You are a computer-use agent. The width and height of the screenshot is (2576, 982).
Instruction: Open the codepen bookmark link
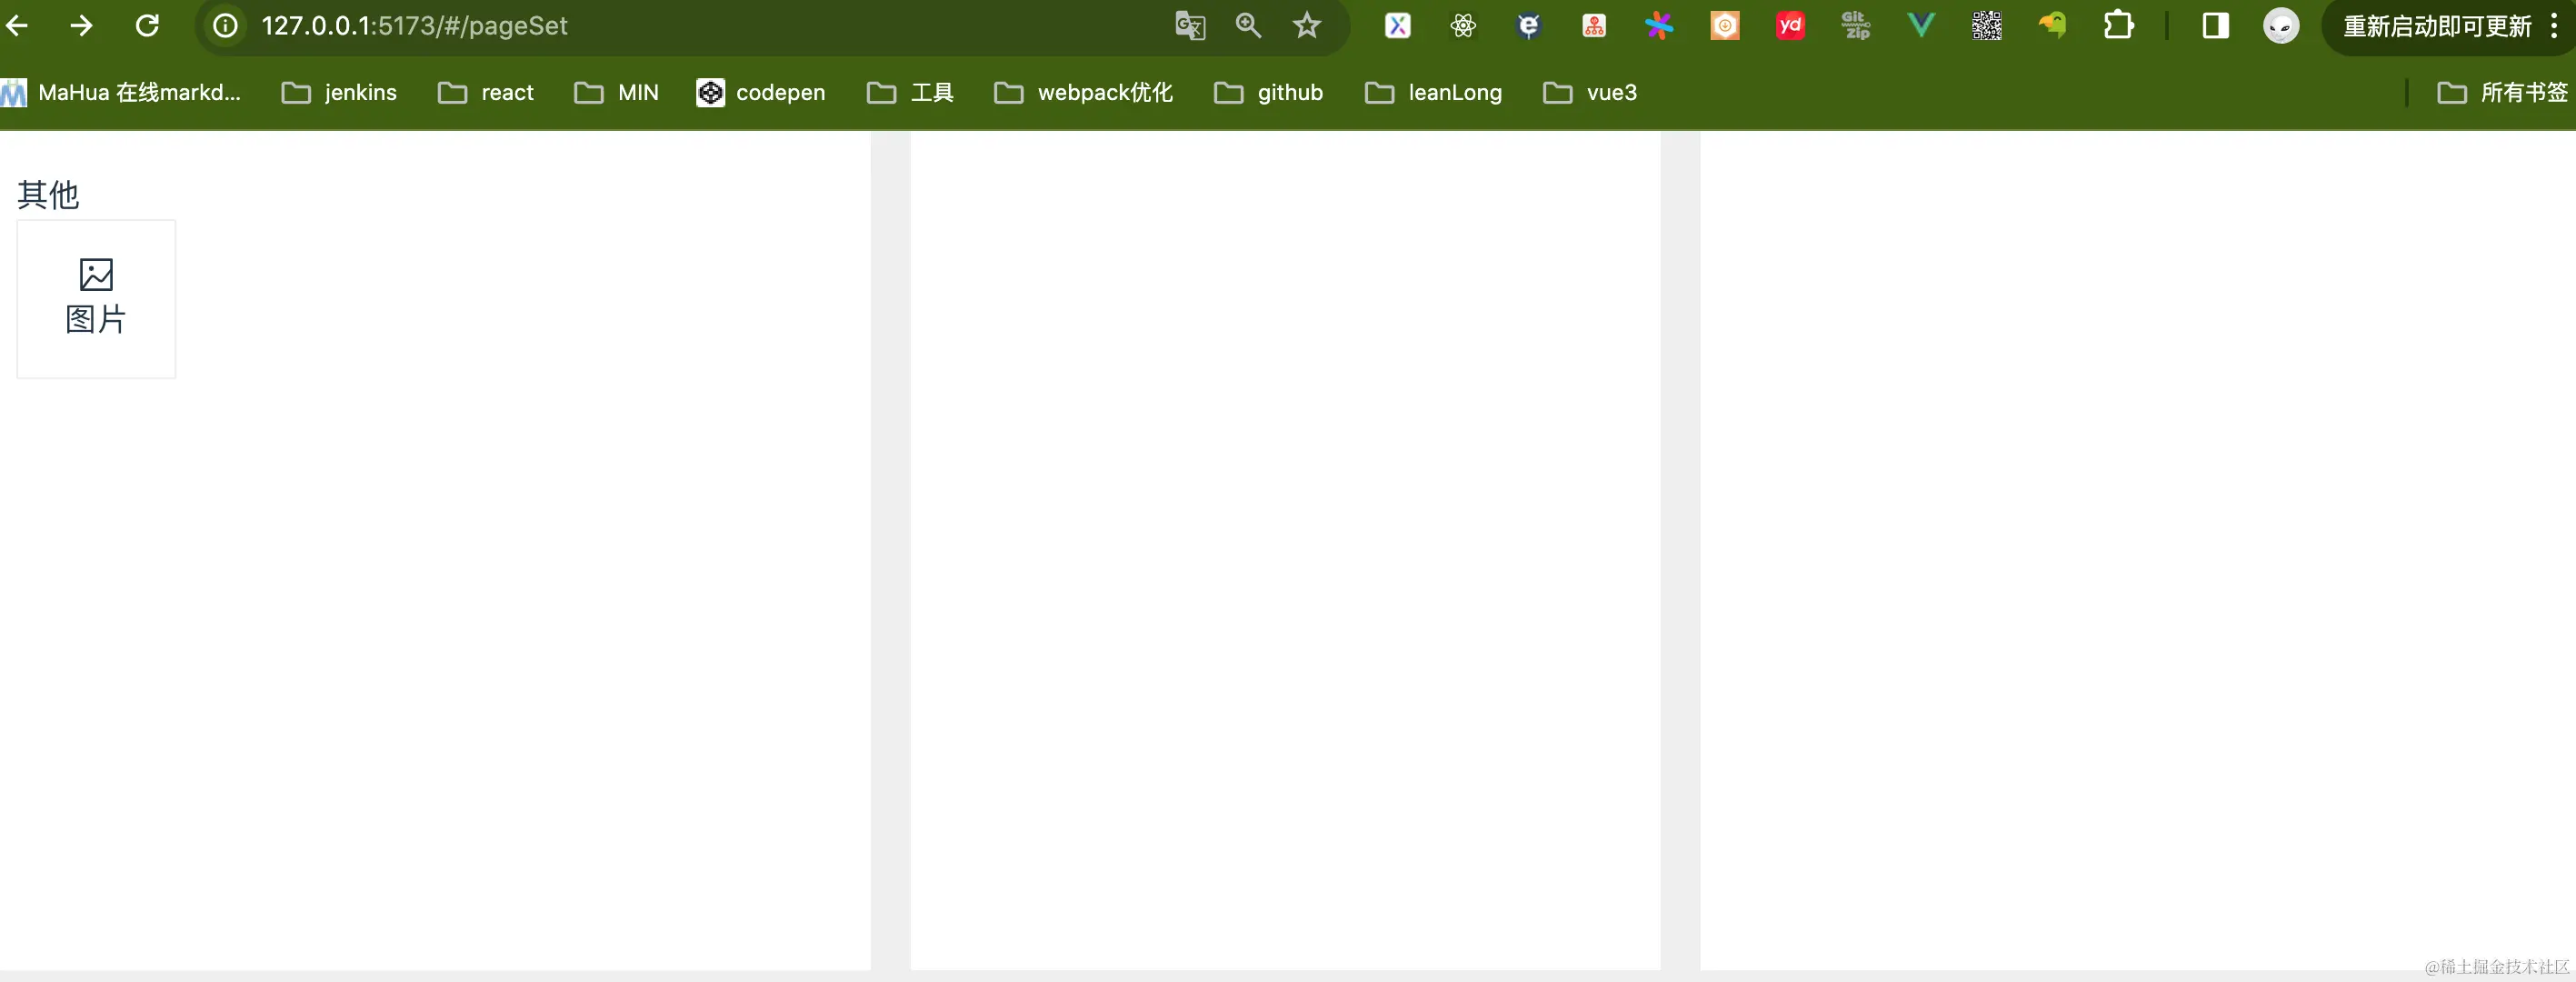pyautogui.click(x=761, y=93)
